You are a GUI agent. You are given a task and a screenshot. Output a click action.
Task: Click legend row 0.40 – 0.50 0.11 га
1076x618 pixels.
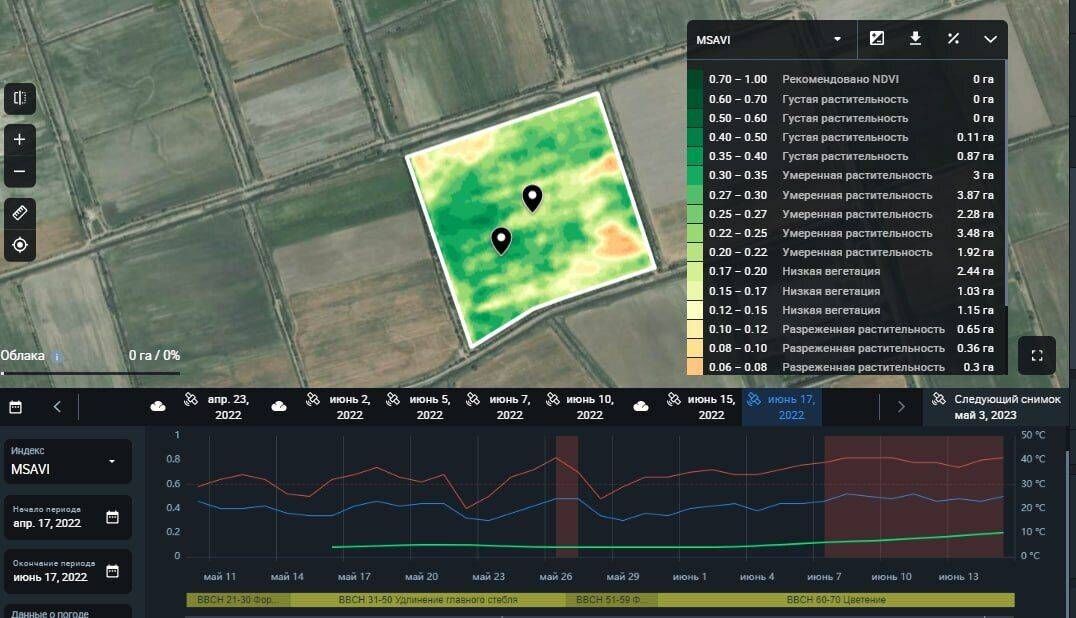(845, 136)
